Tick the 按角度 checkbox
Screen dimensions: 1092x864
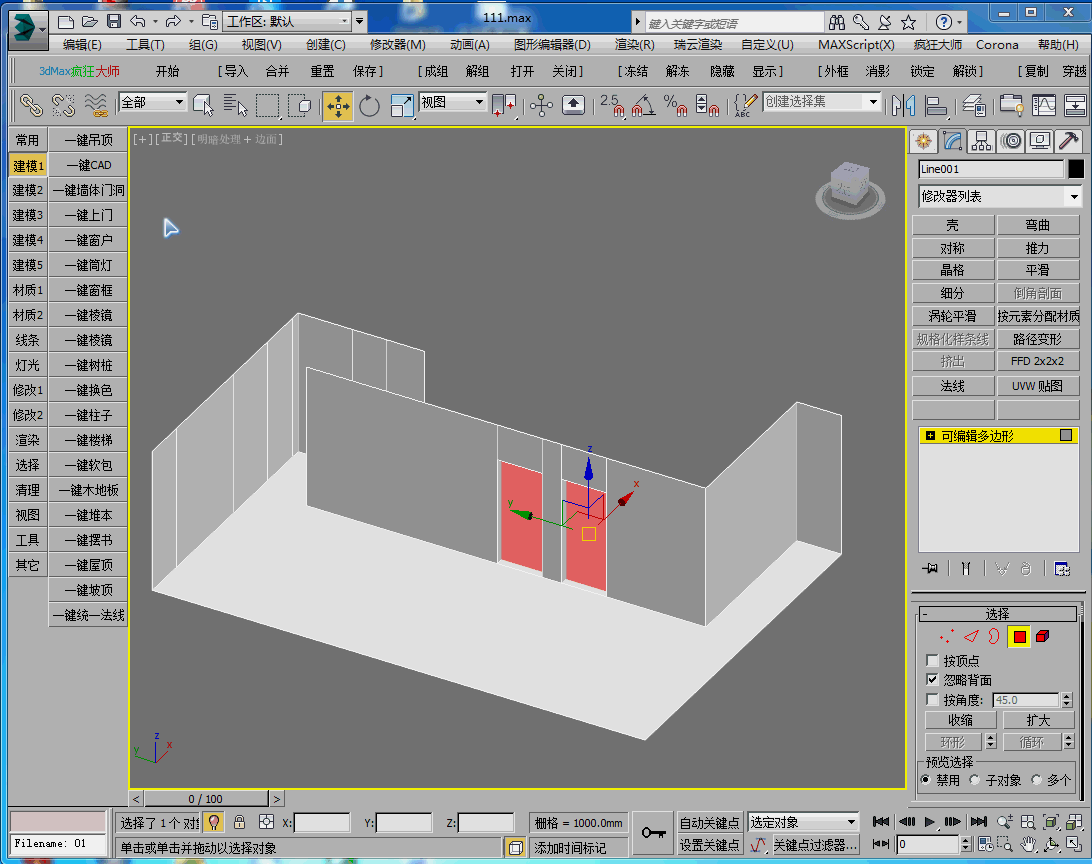coord(933,699)
